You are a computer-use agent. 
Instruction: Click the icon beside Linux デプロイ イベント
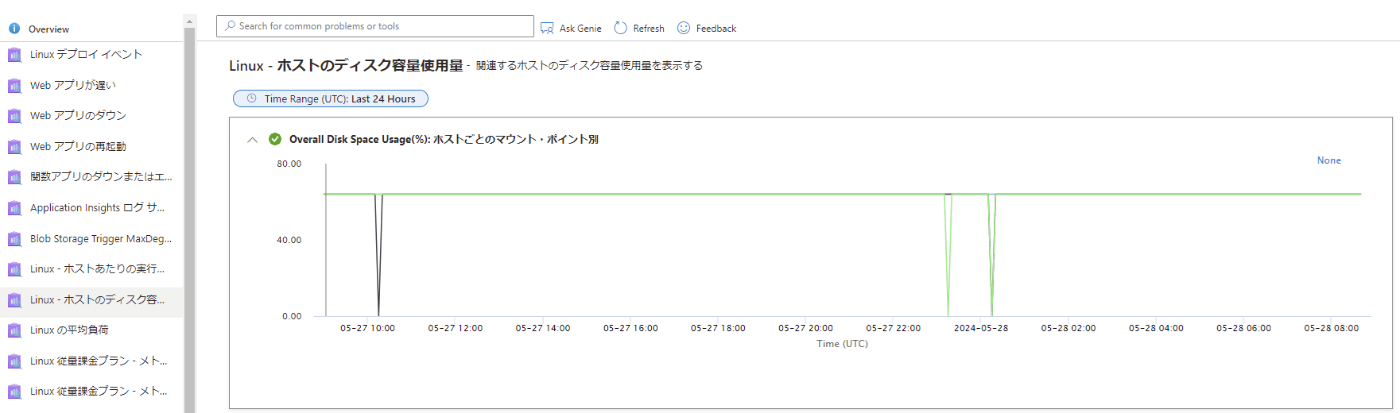14,55
